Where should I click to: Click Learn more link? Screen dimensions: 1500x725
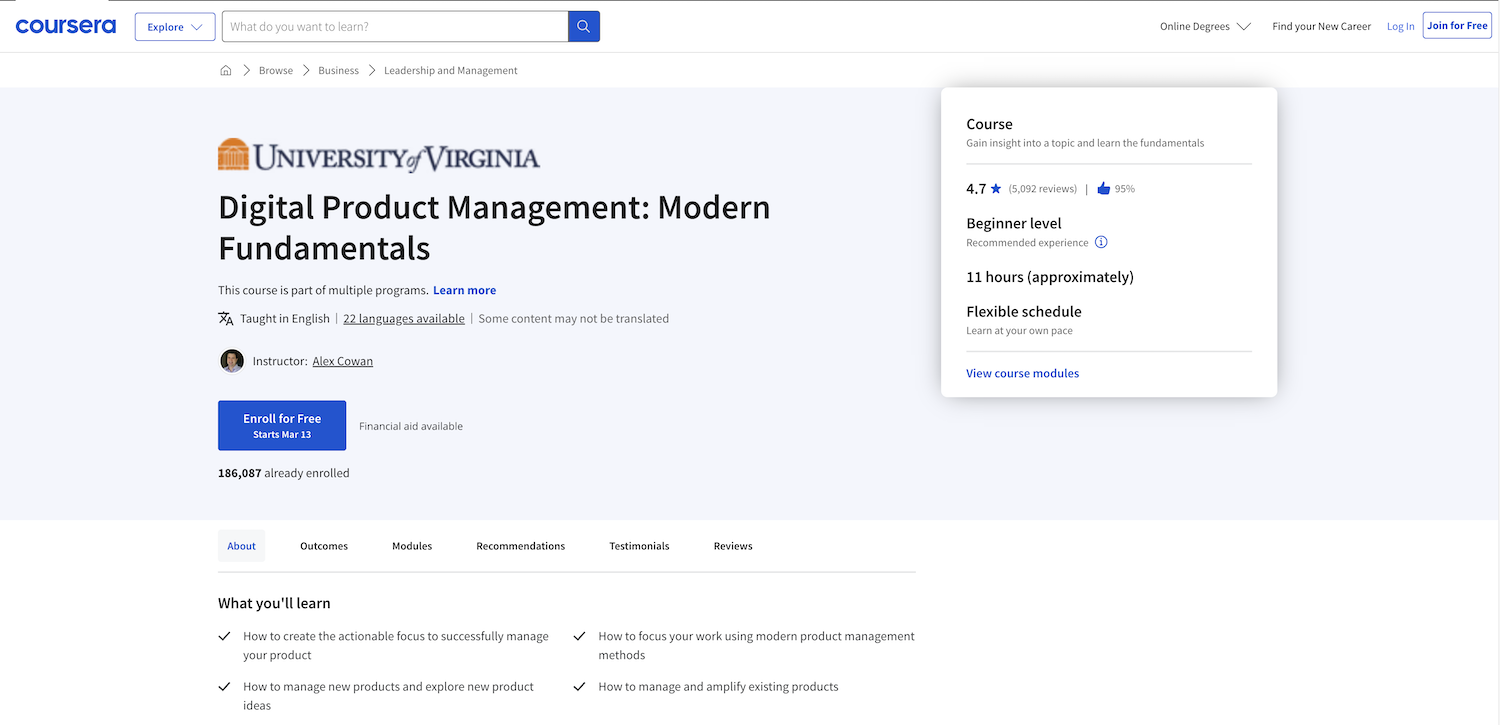465,290
